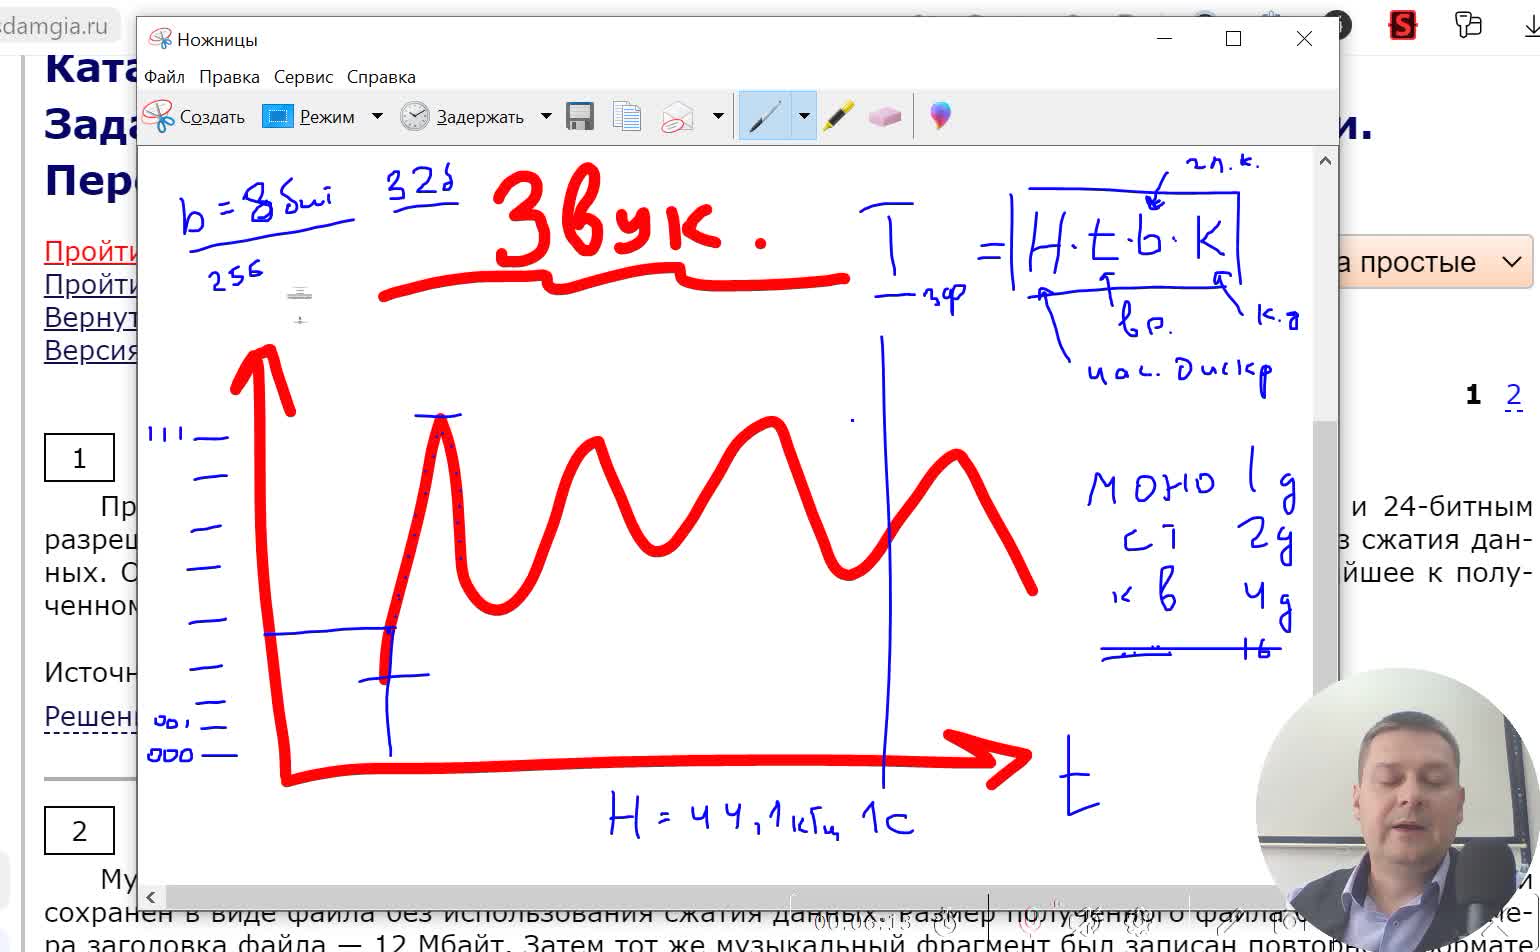Viewport: 1540px width, 952px height.
Task: Open the 'простые' dropdown in browser page
Action: pos(1435,263)
